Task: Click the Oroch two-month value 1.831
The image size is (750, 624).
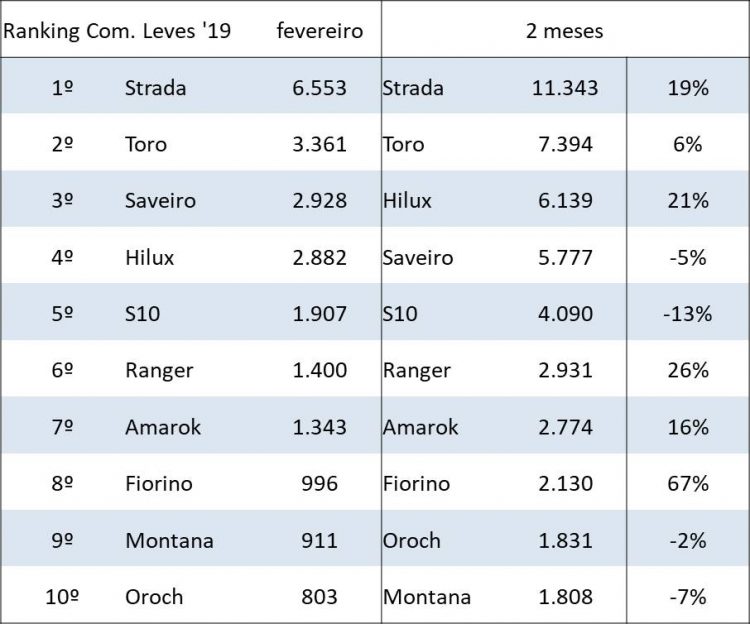Action: [565, 541]
